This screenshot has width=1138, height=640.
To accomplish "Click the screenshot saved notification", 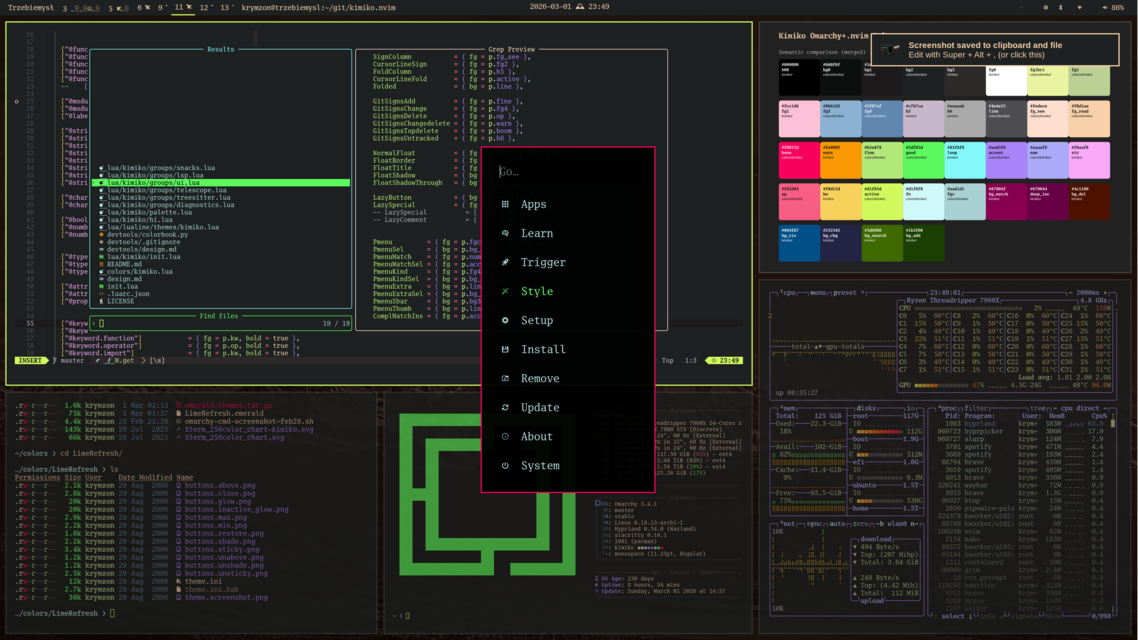I will [x=995, y=49].
